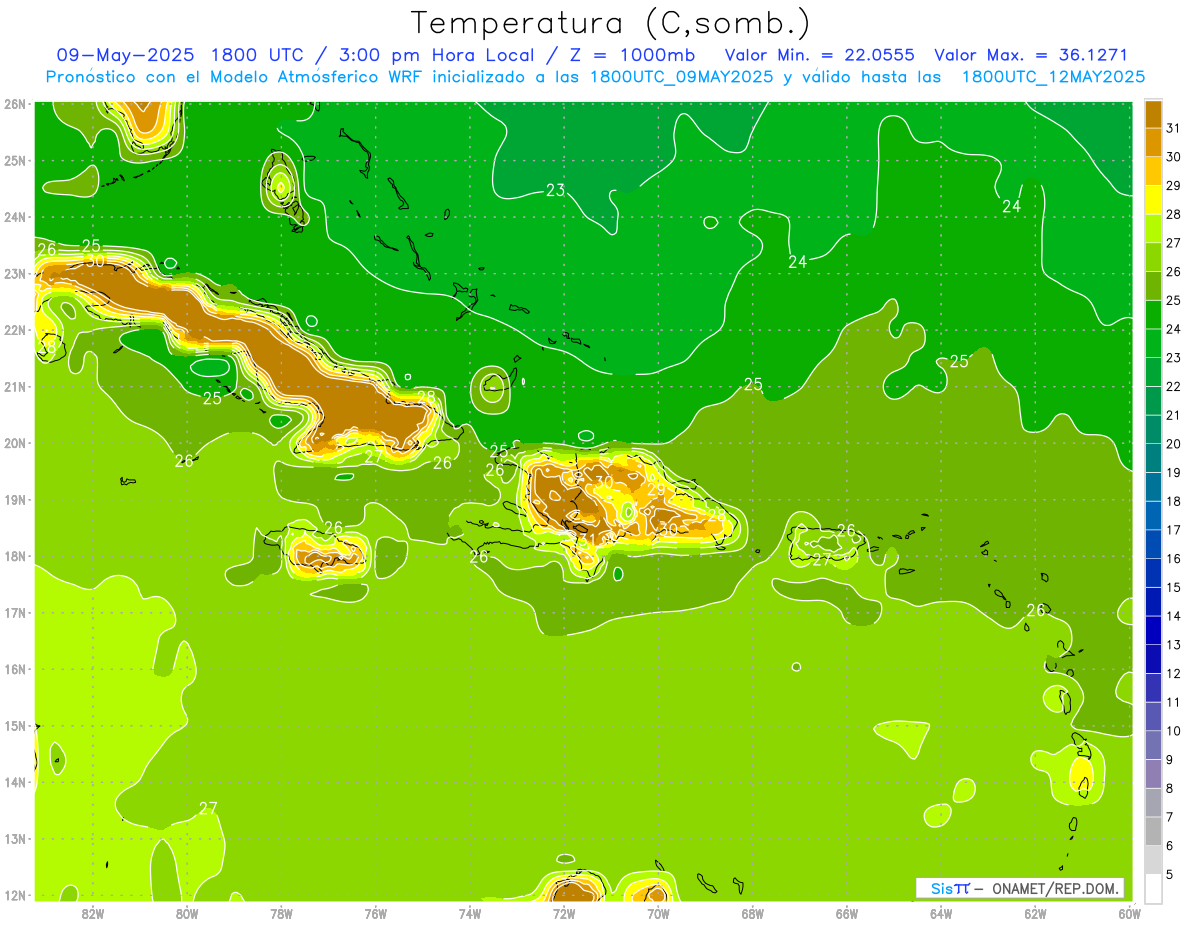Image resolution: width=1200 pixels, height=927 pixels.
Task: Click the 64W longitude axis label
Action: (941, 913)
